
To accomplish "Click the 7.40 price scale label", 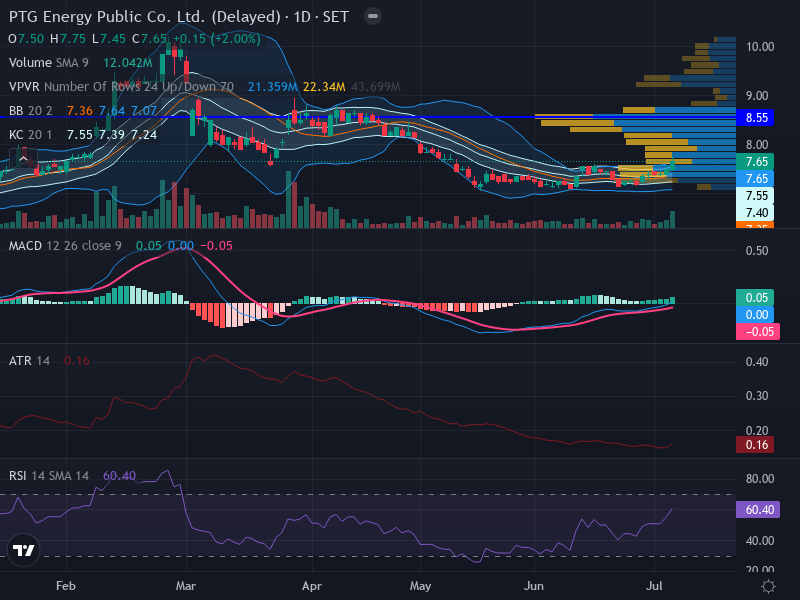I will (755, 213).
